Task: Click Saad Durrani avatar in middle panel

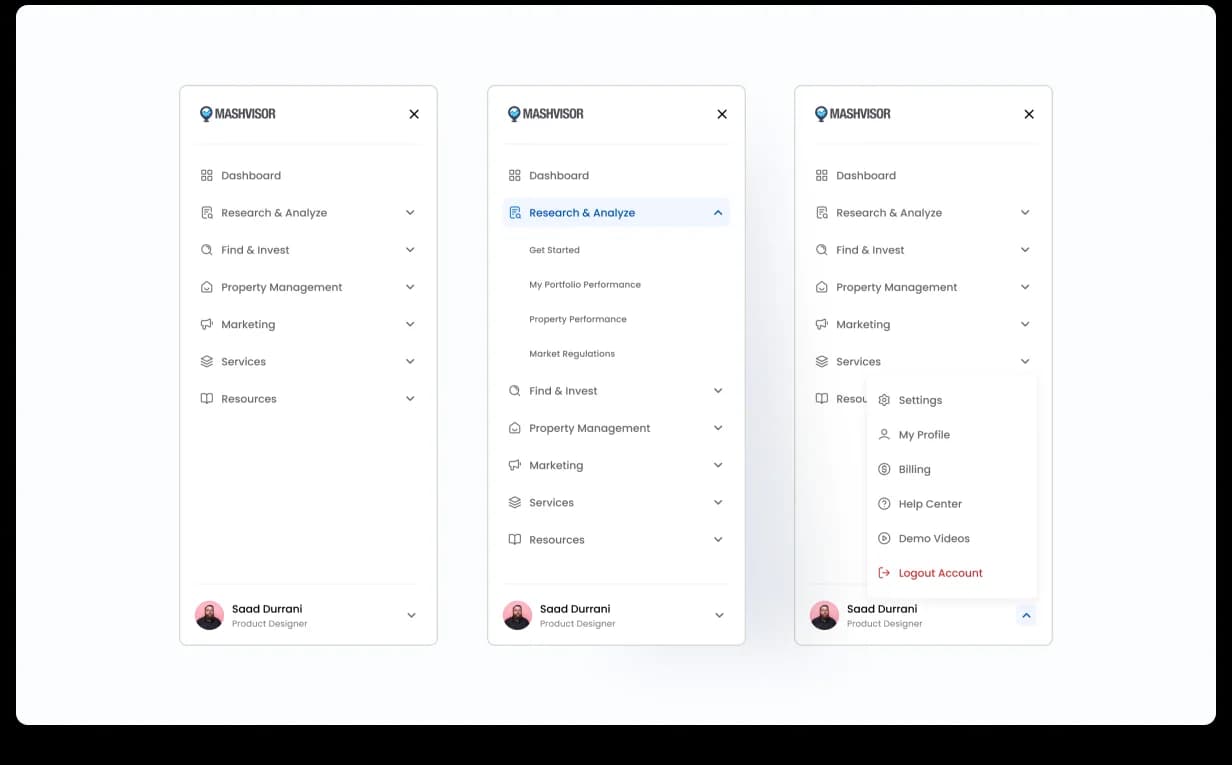Action: (517, 615)
